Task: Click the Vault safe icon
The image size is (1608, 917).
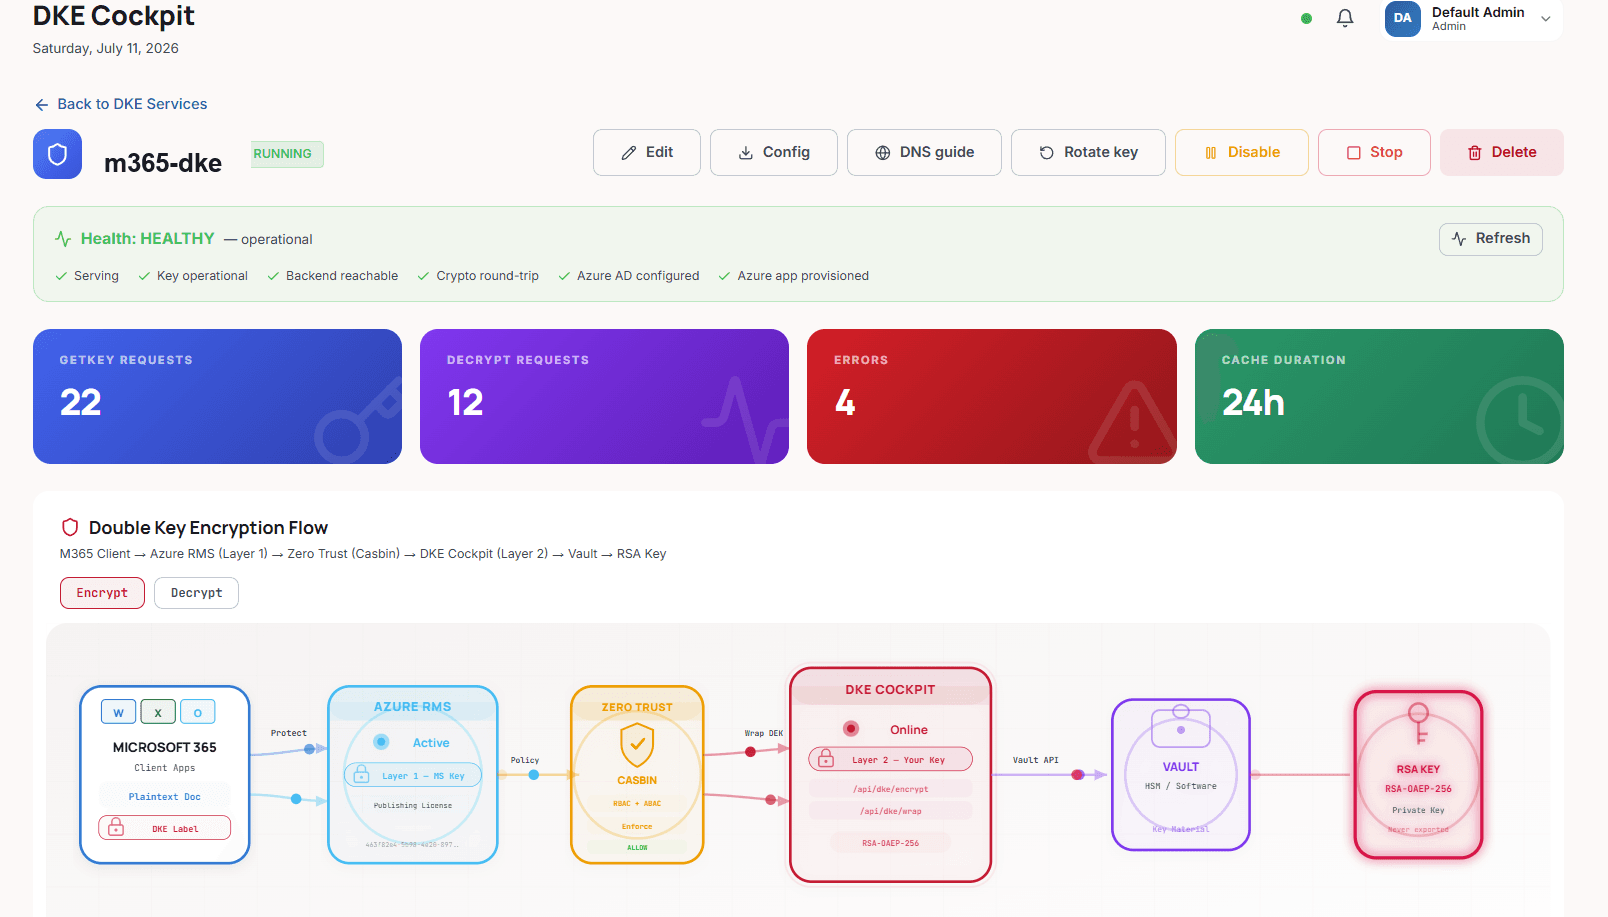Action: 1181,727
